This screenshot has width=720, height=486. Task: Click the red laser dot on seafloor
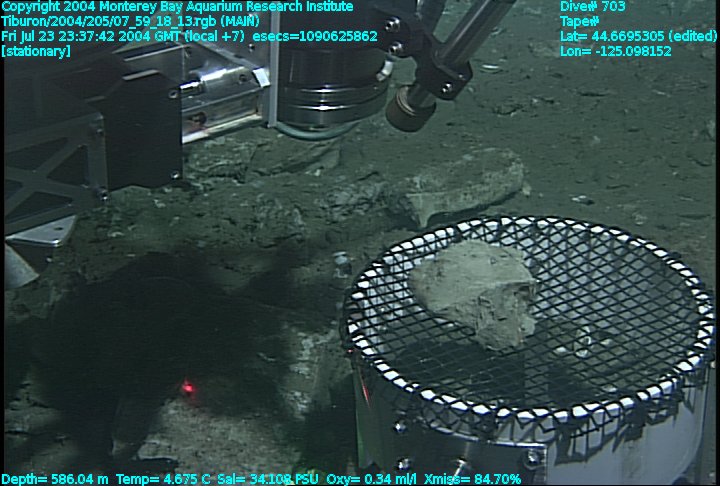coord(187,387)
